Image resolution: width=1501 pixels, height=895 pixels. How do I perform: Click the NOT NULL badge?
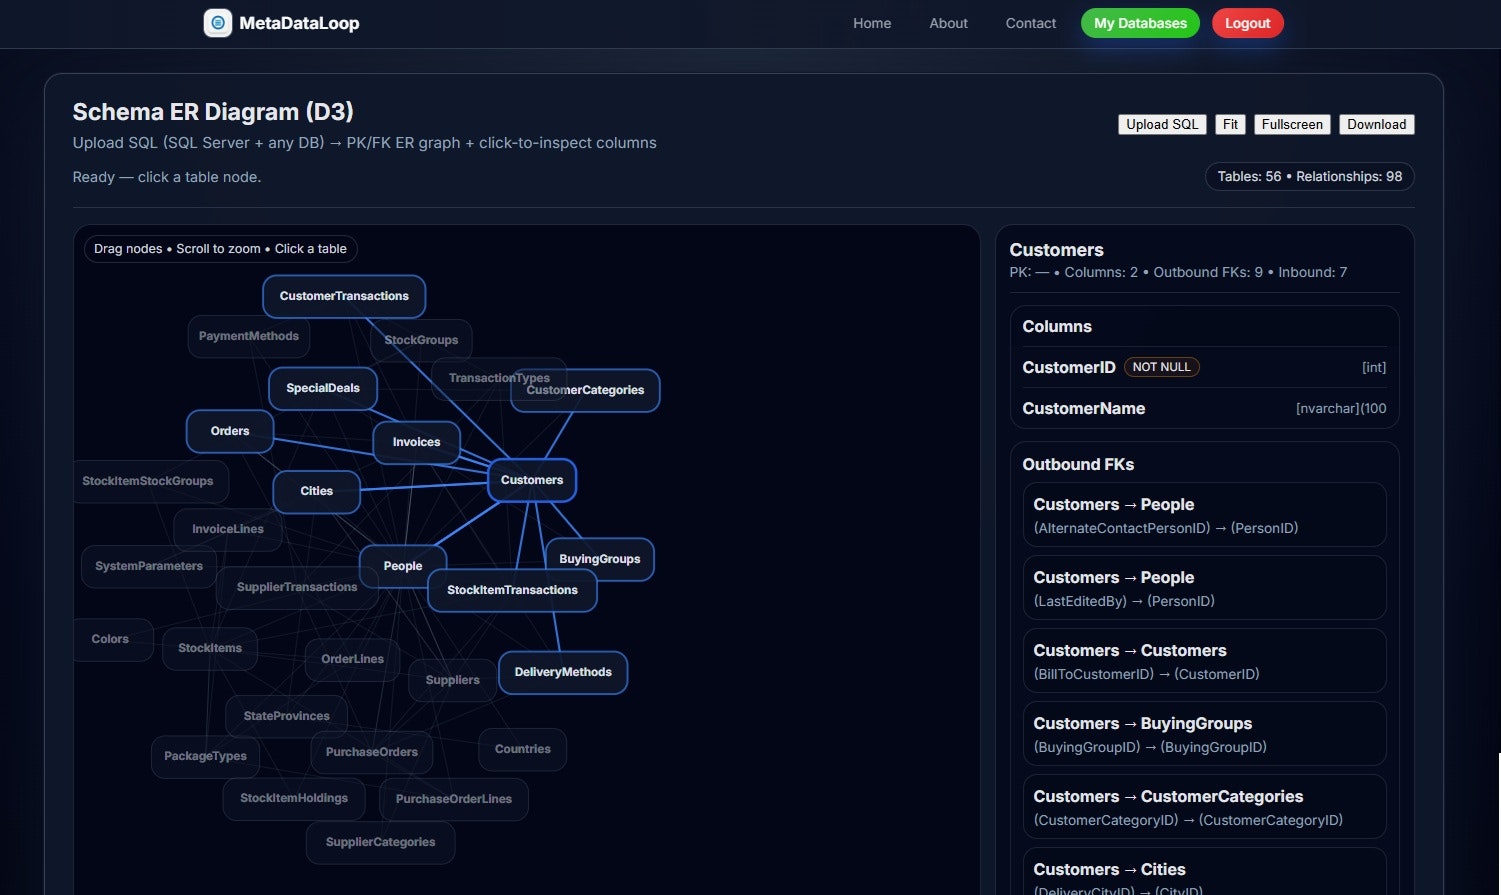point(1162,367)
